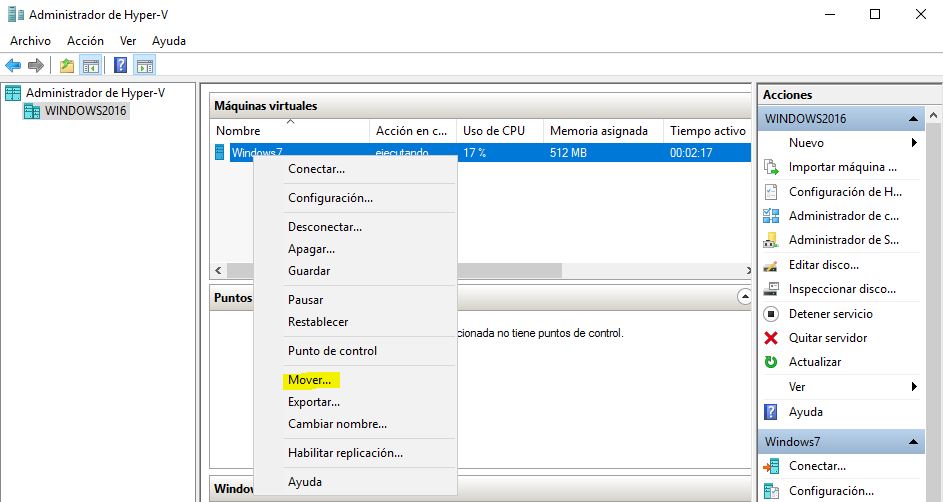The image size is (943, 502).
Task: Click the Forward arrow toolbar icon
Action: [36, 65]
